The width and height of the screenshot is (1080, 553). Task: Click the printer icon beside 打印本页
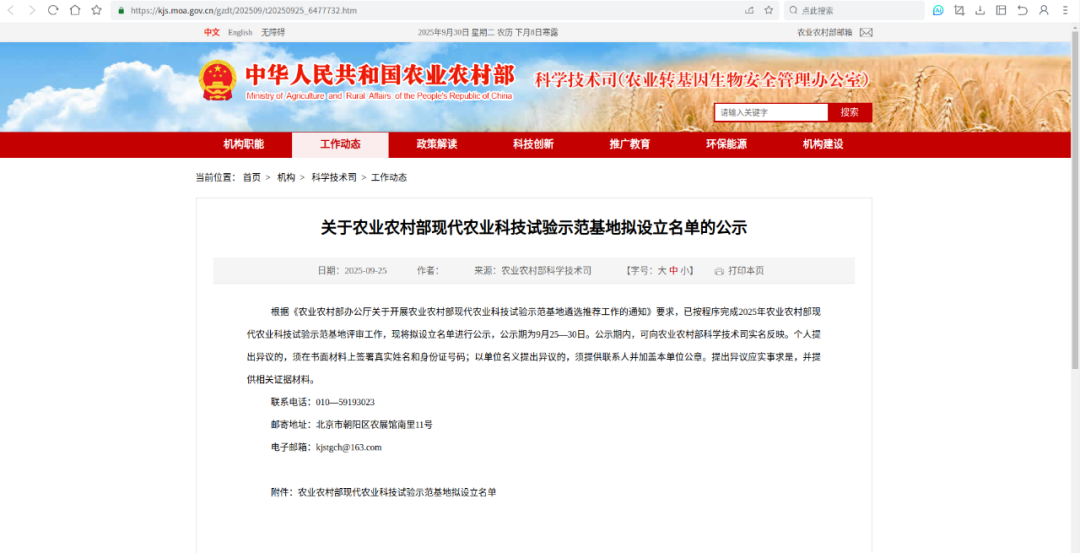tap(719, 271)
